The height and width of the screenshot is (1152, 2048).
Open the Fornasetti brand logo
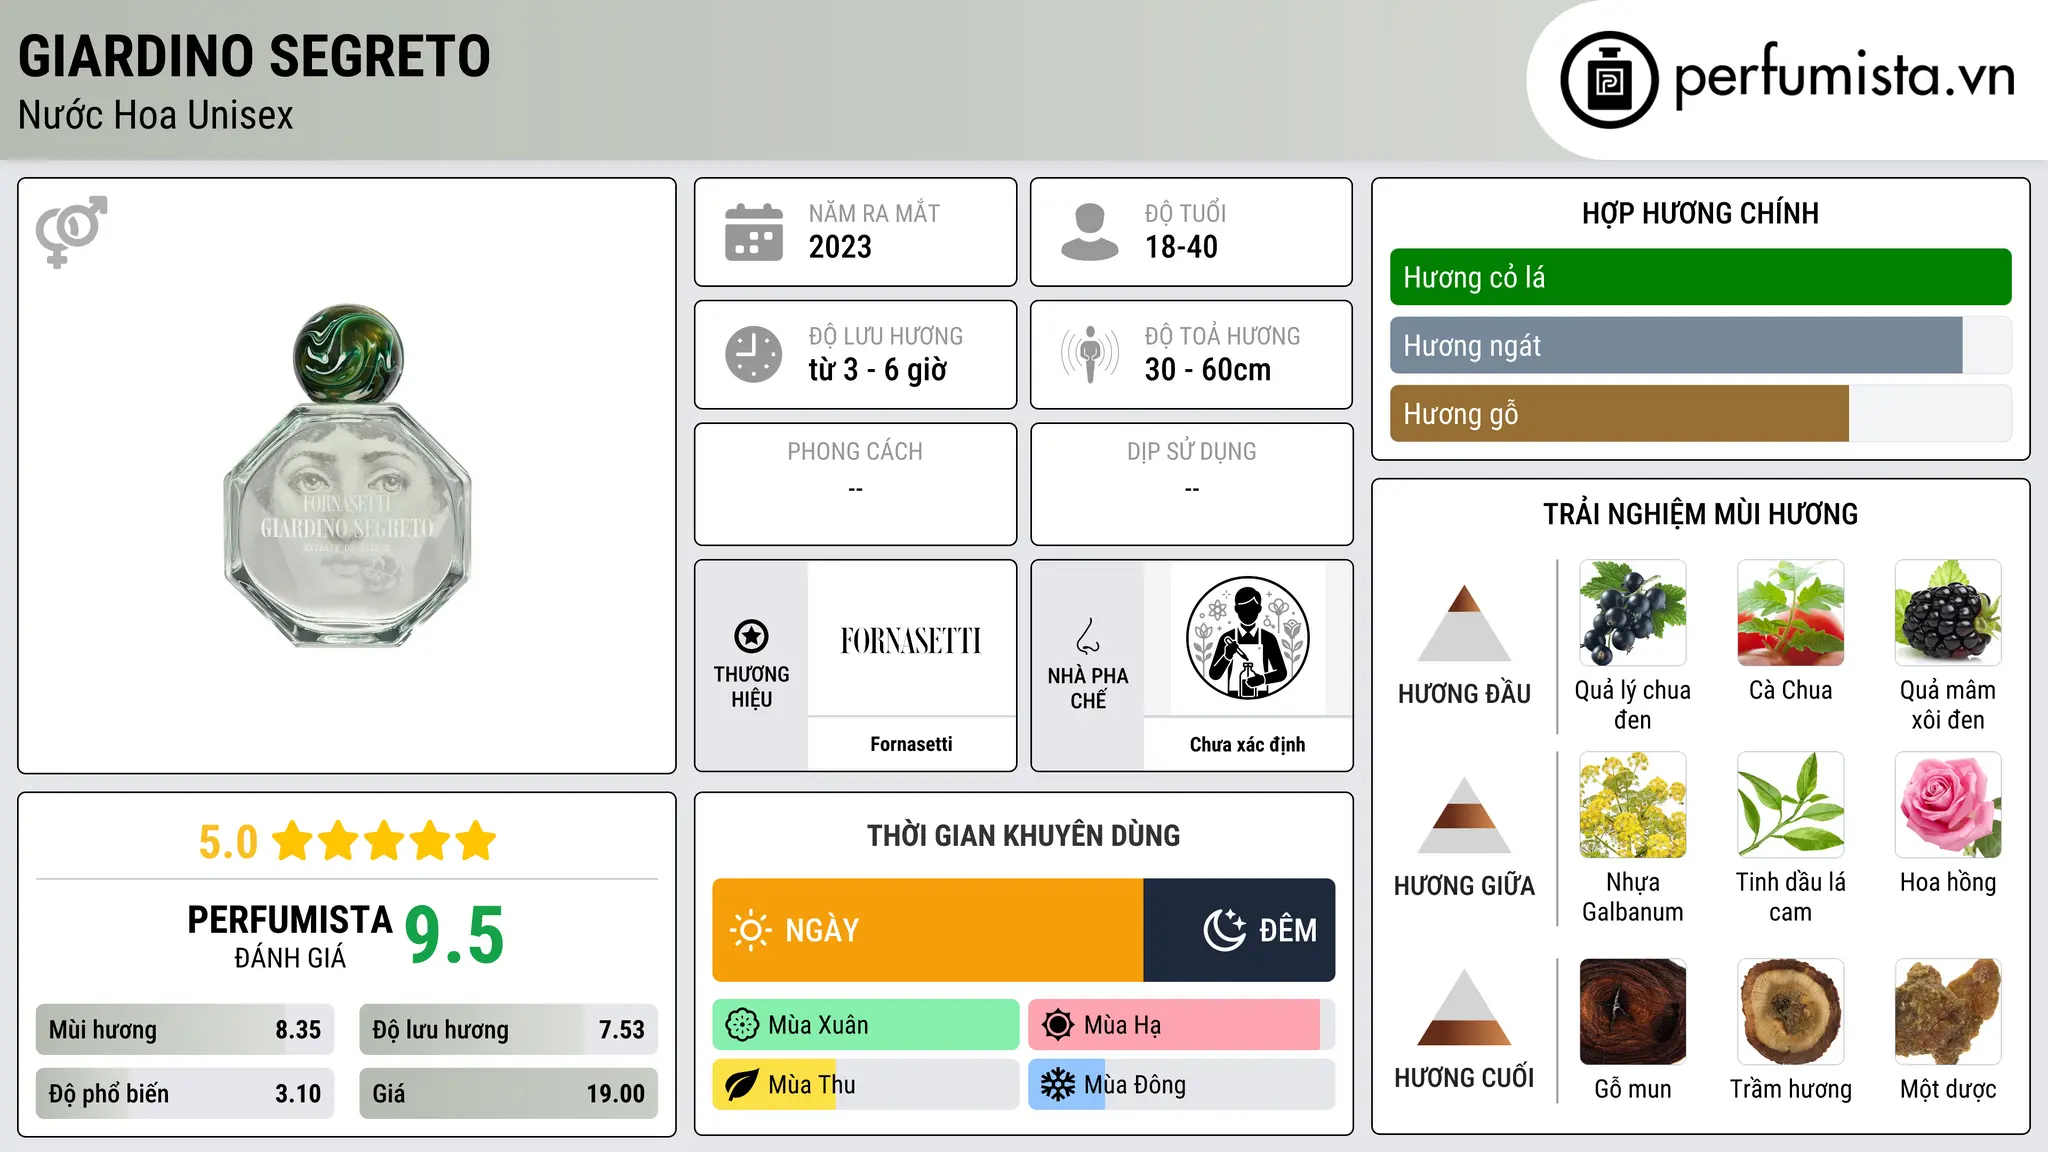click(x=911, y=640)
